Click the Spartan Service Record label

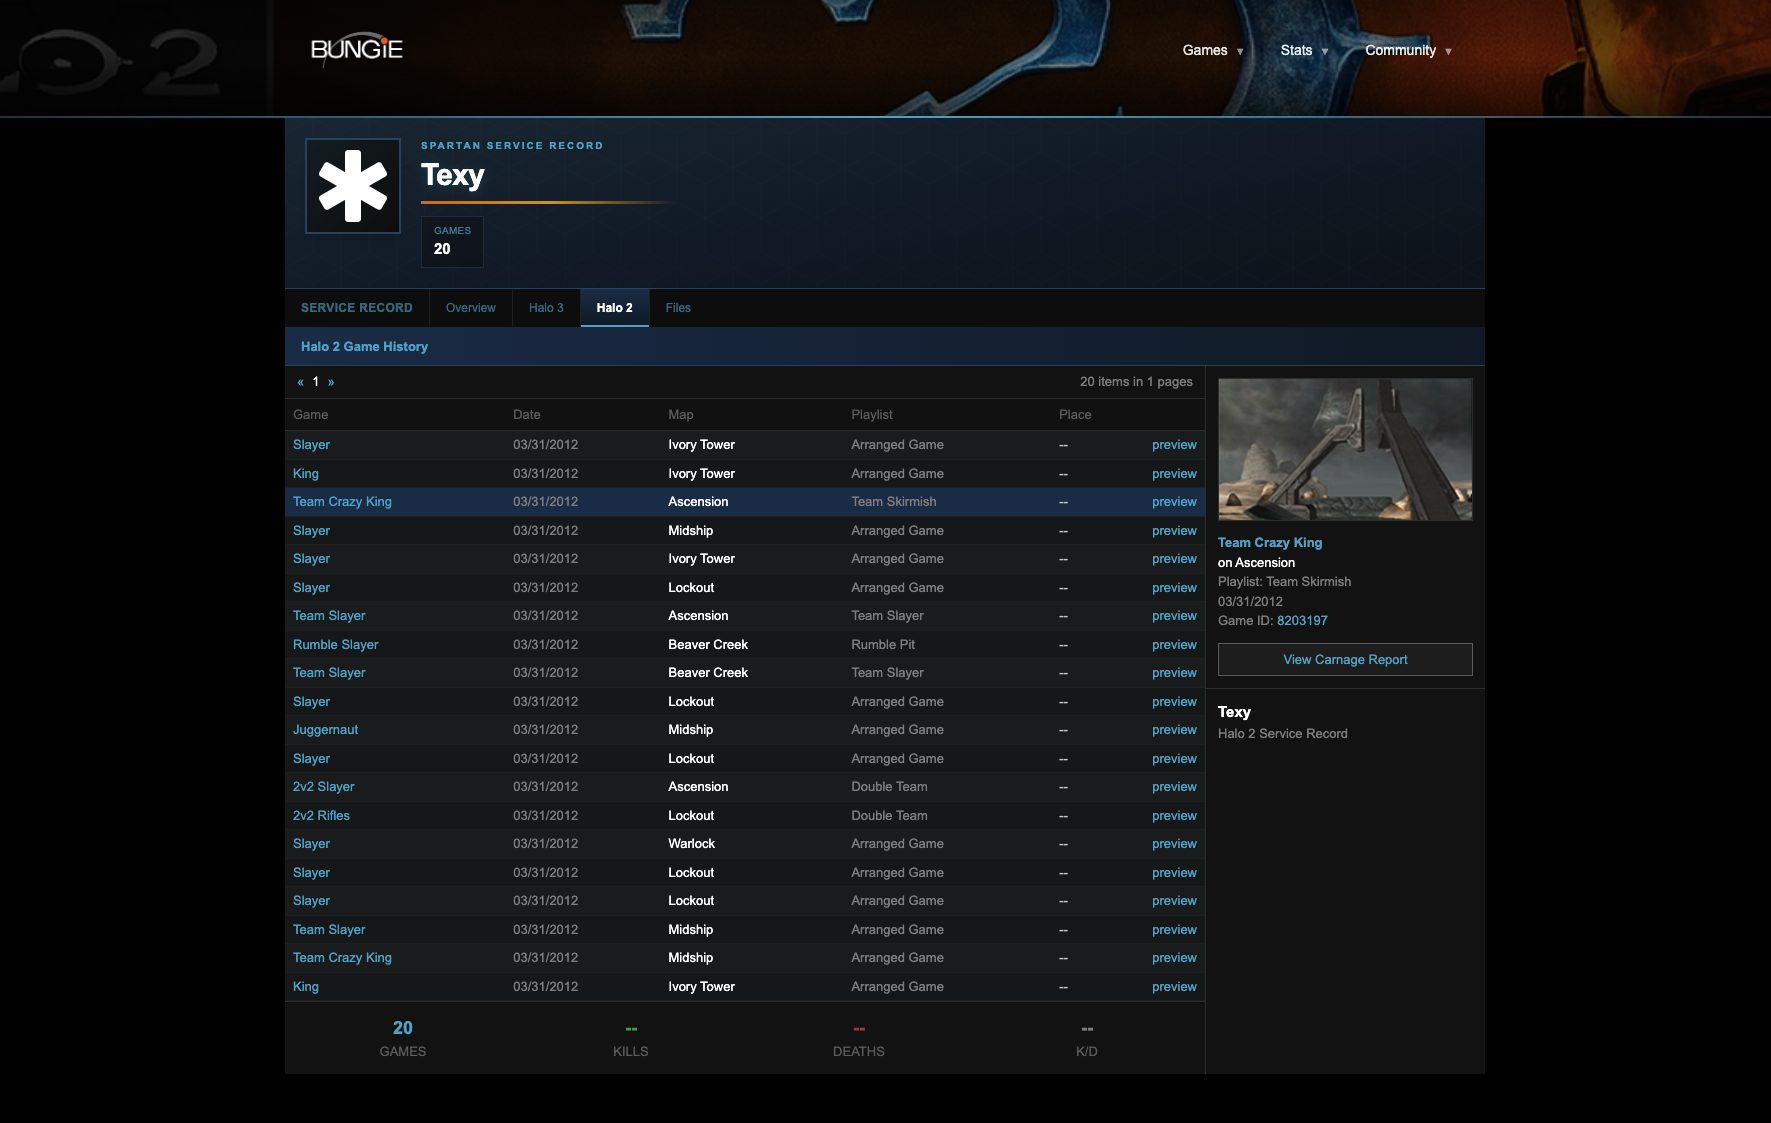(512, 146)
